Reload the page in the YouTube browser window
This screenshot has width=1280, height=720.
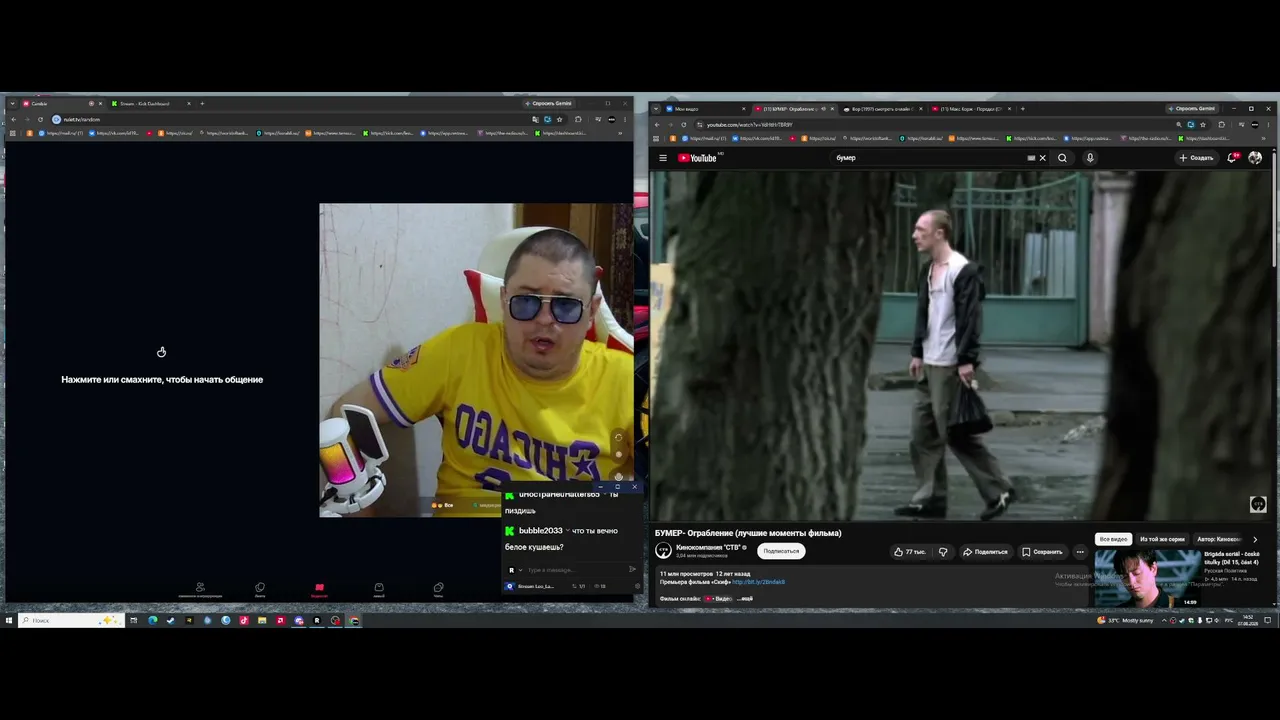[684, 125]
